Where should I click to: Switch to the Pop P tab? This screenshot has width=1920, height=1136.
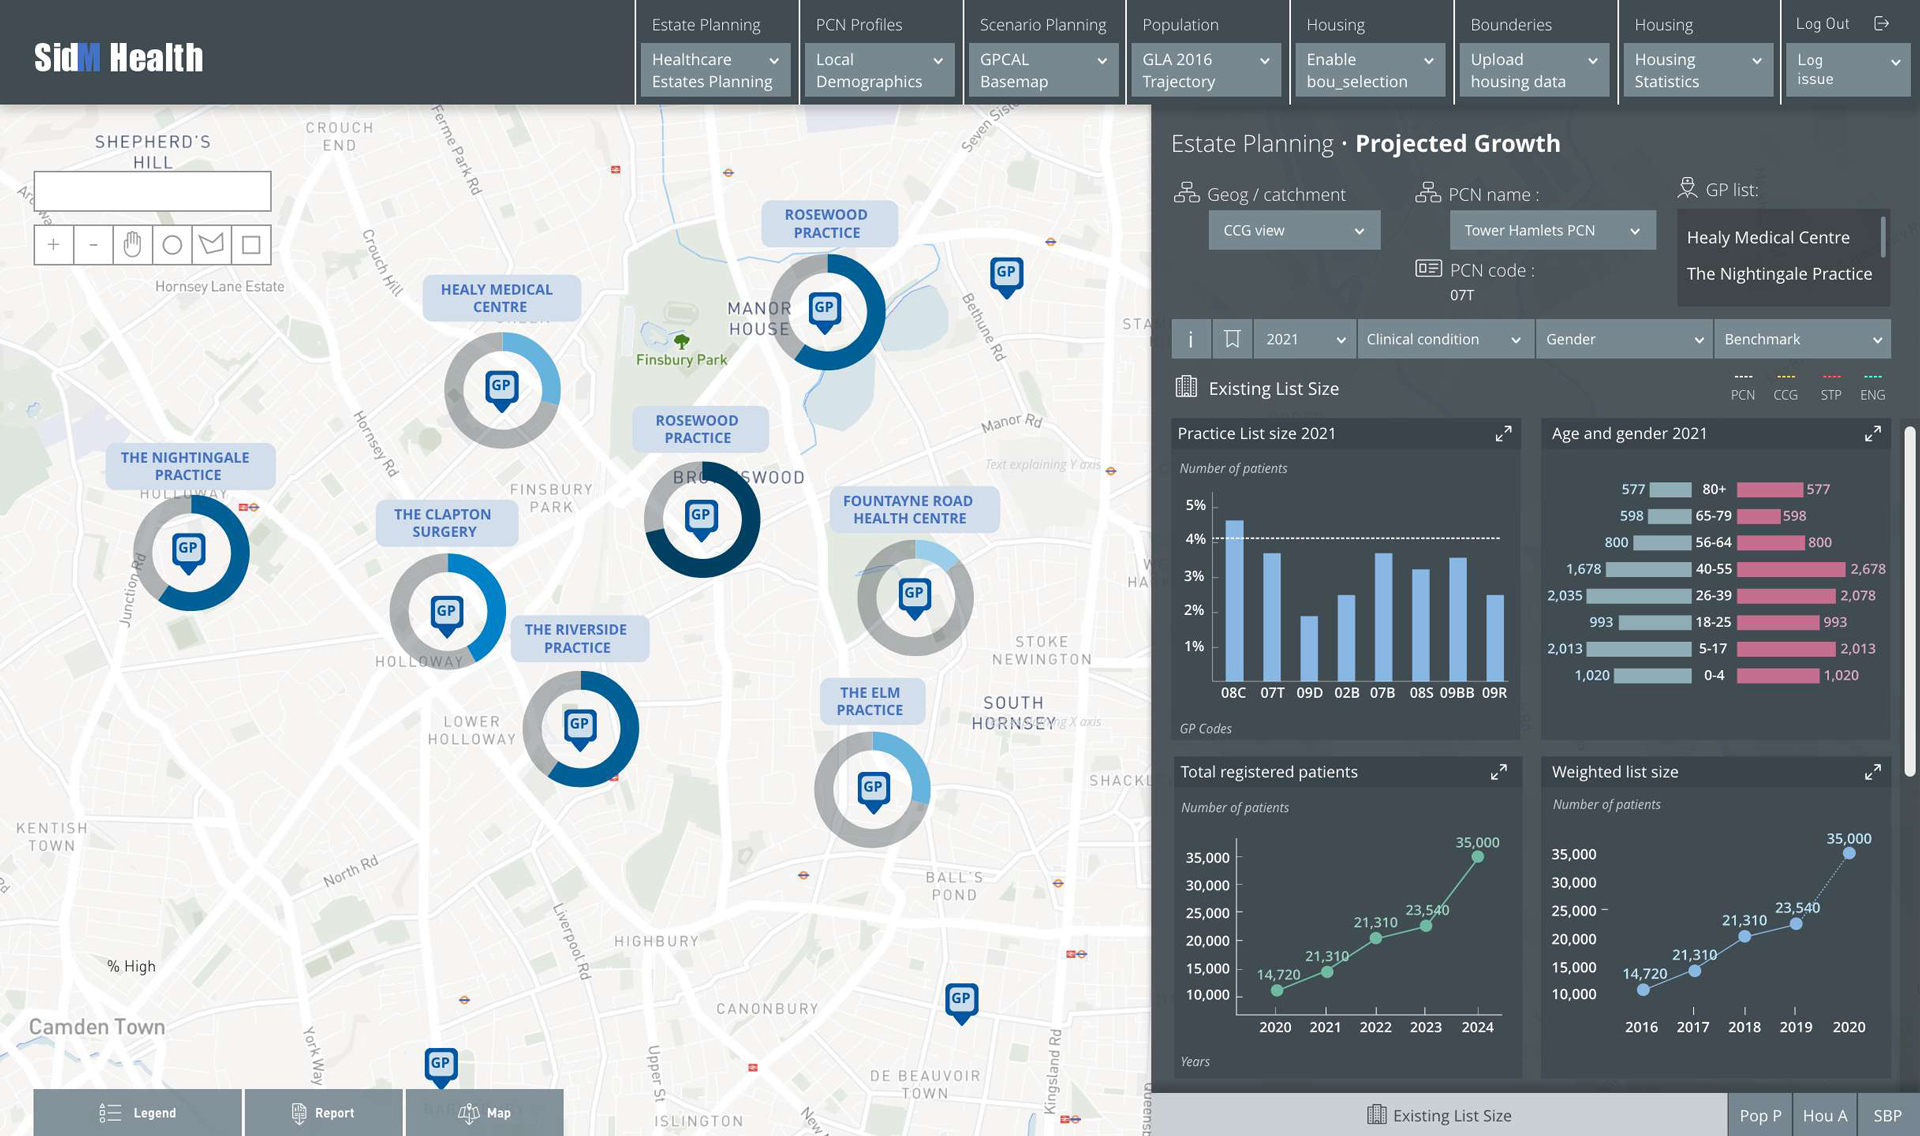click(x=1760, y=1115)
